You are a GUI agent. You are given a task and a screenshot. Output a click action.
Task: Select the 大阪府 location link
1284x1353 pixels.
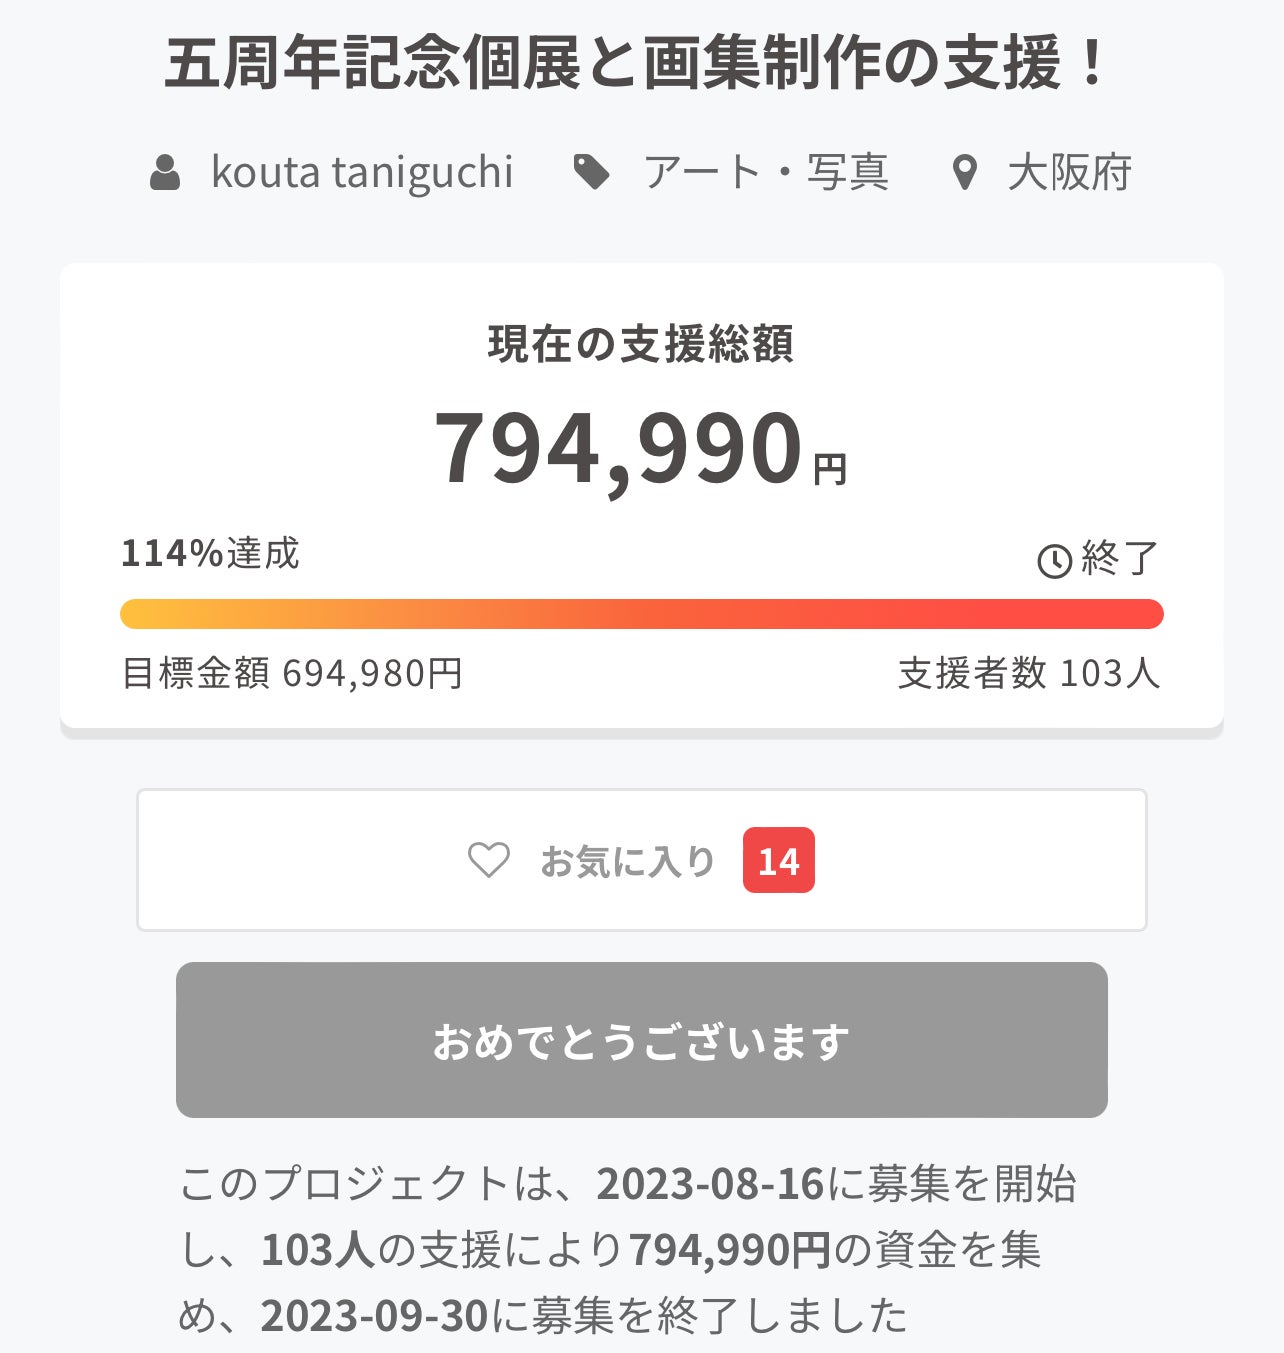[x=1069, y=173]
